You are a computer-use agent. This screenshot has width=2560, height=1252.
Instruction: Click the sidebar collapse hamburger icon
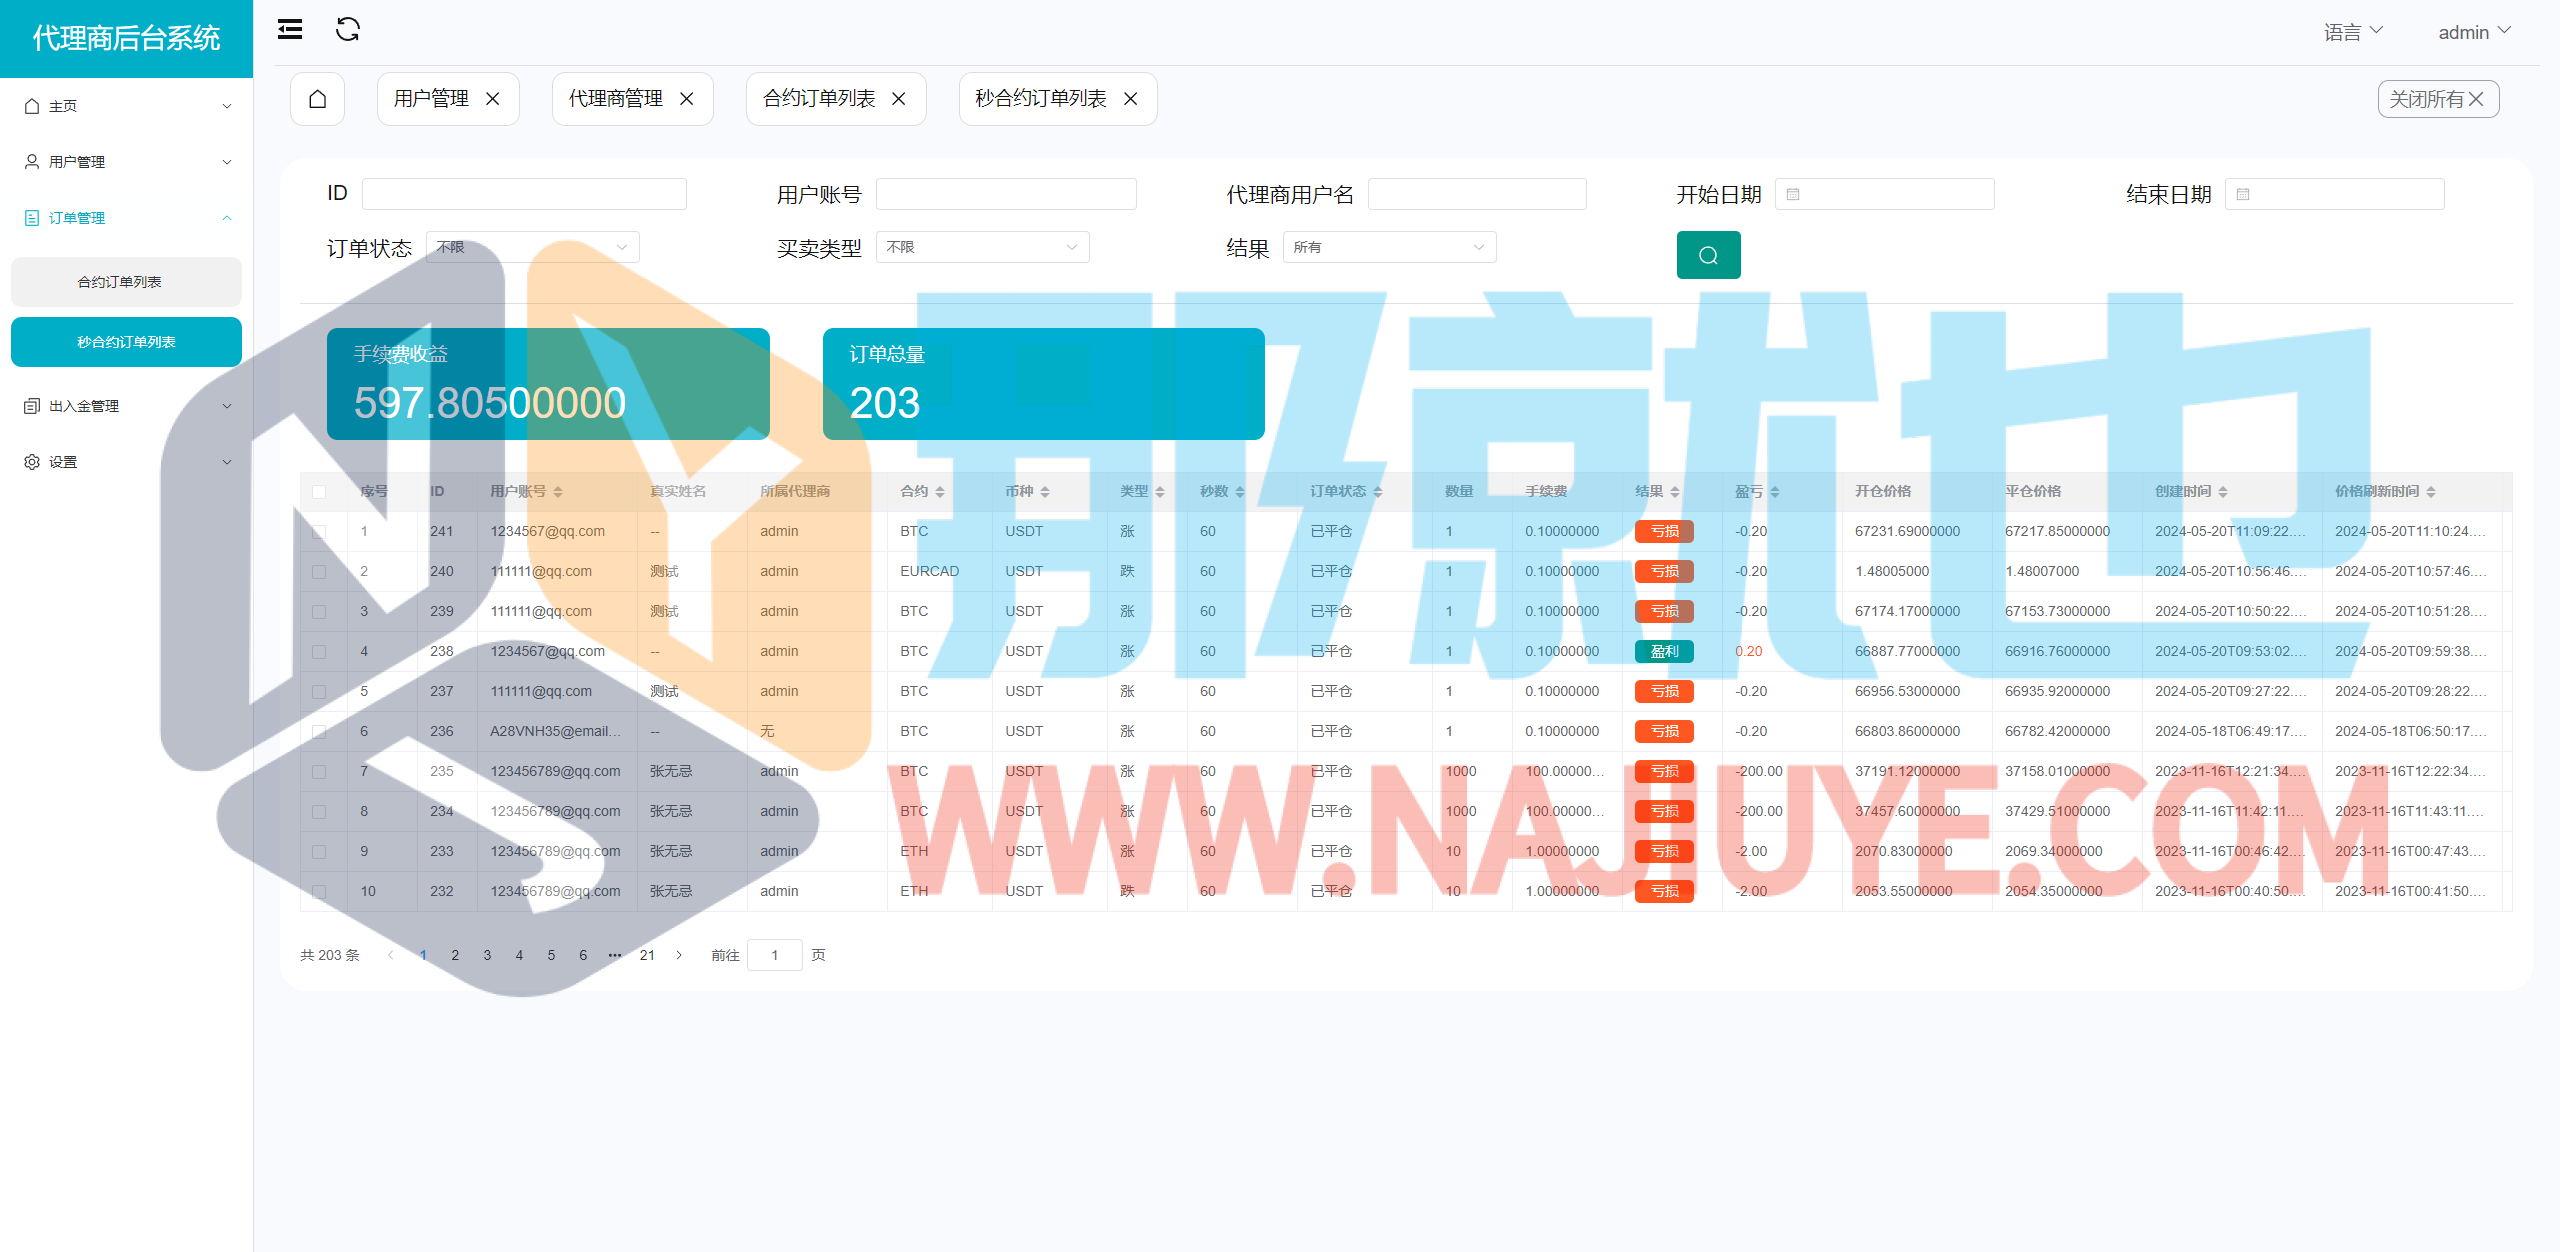(x=290, y=30)
